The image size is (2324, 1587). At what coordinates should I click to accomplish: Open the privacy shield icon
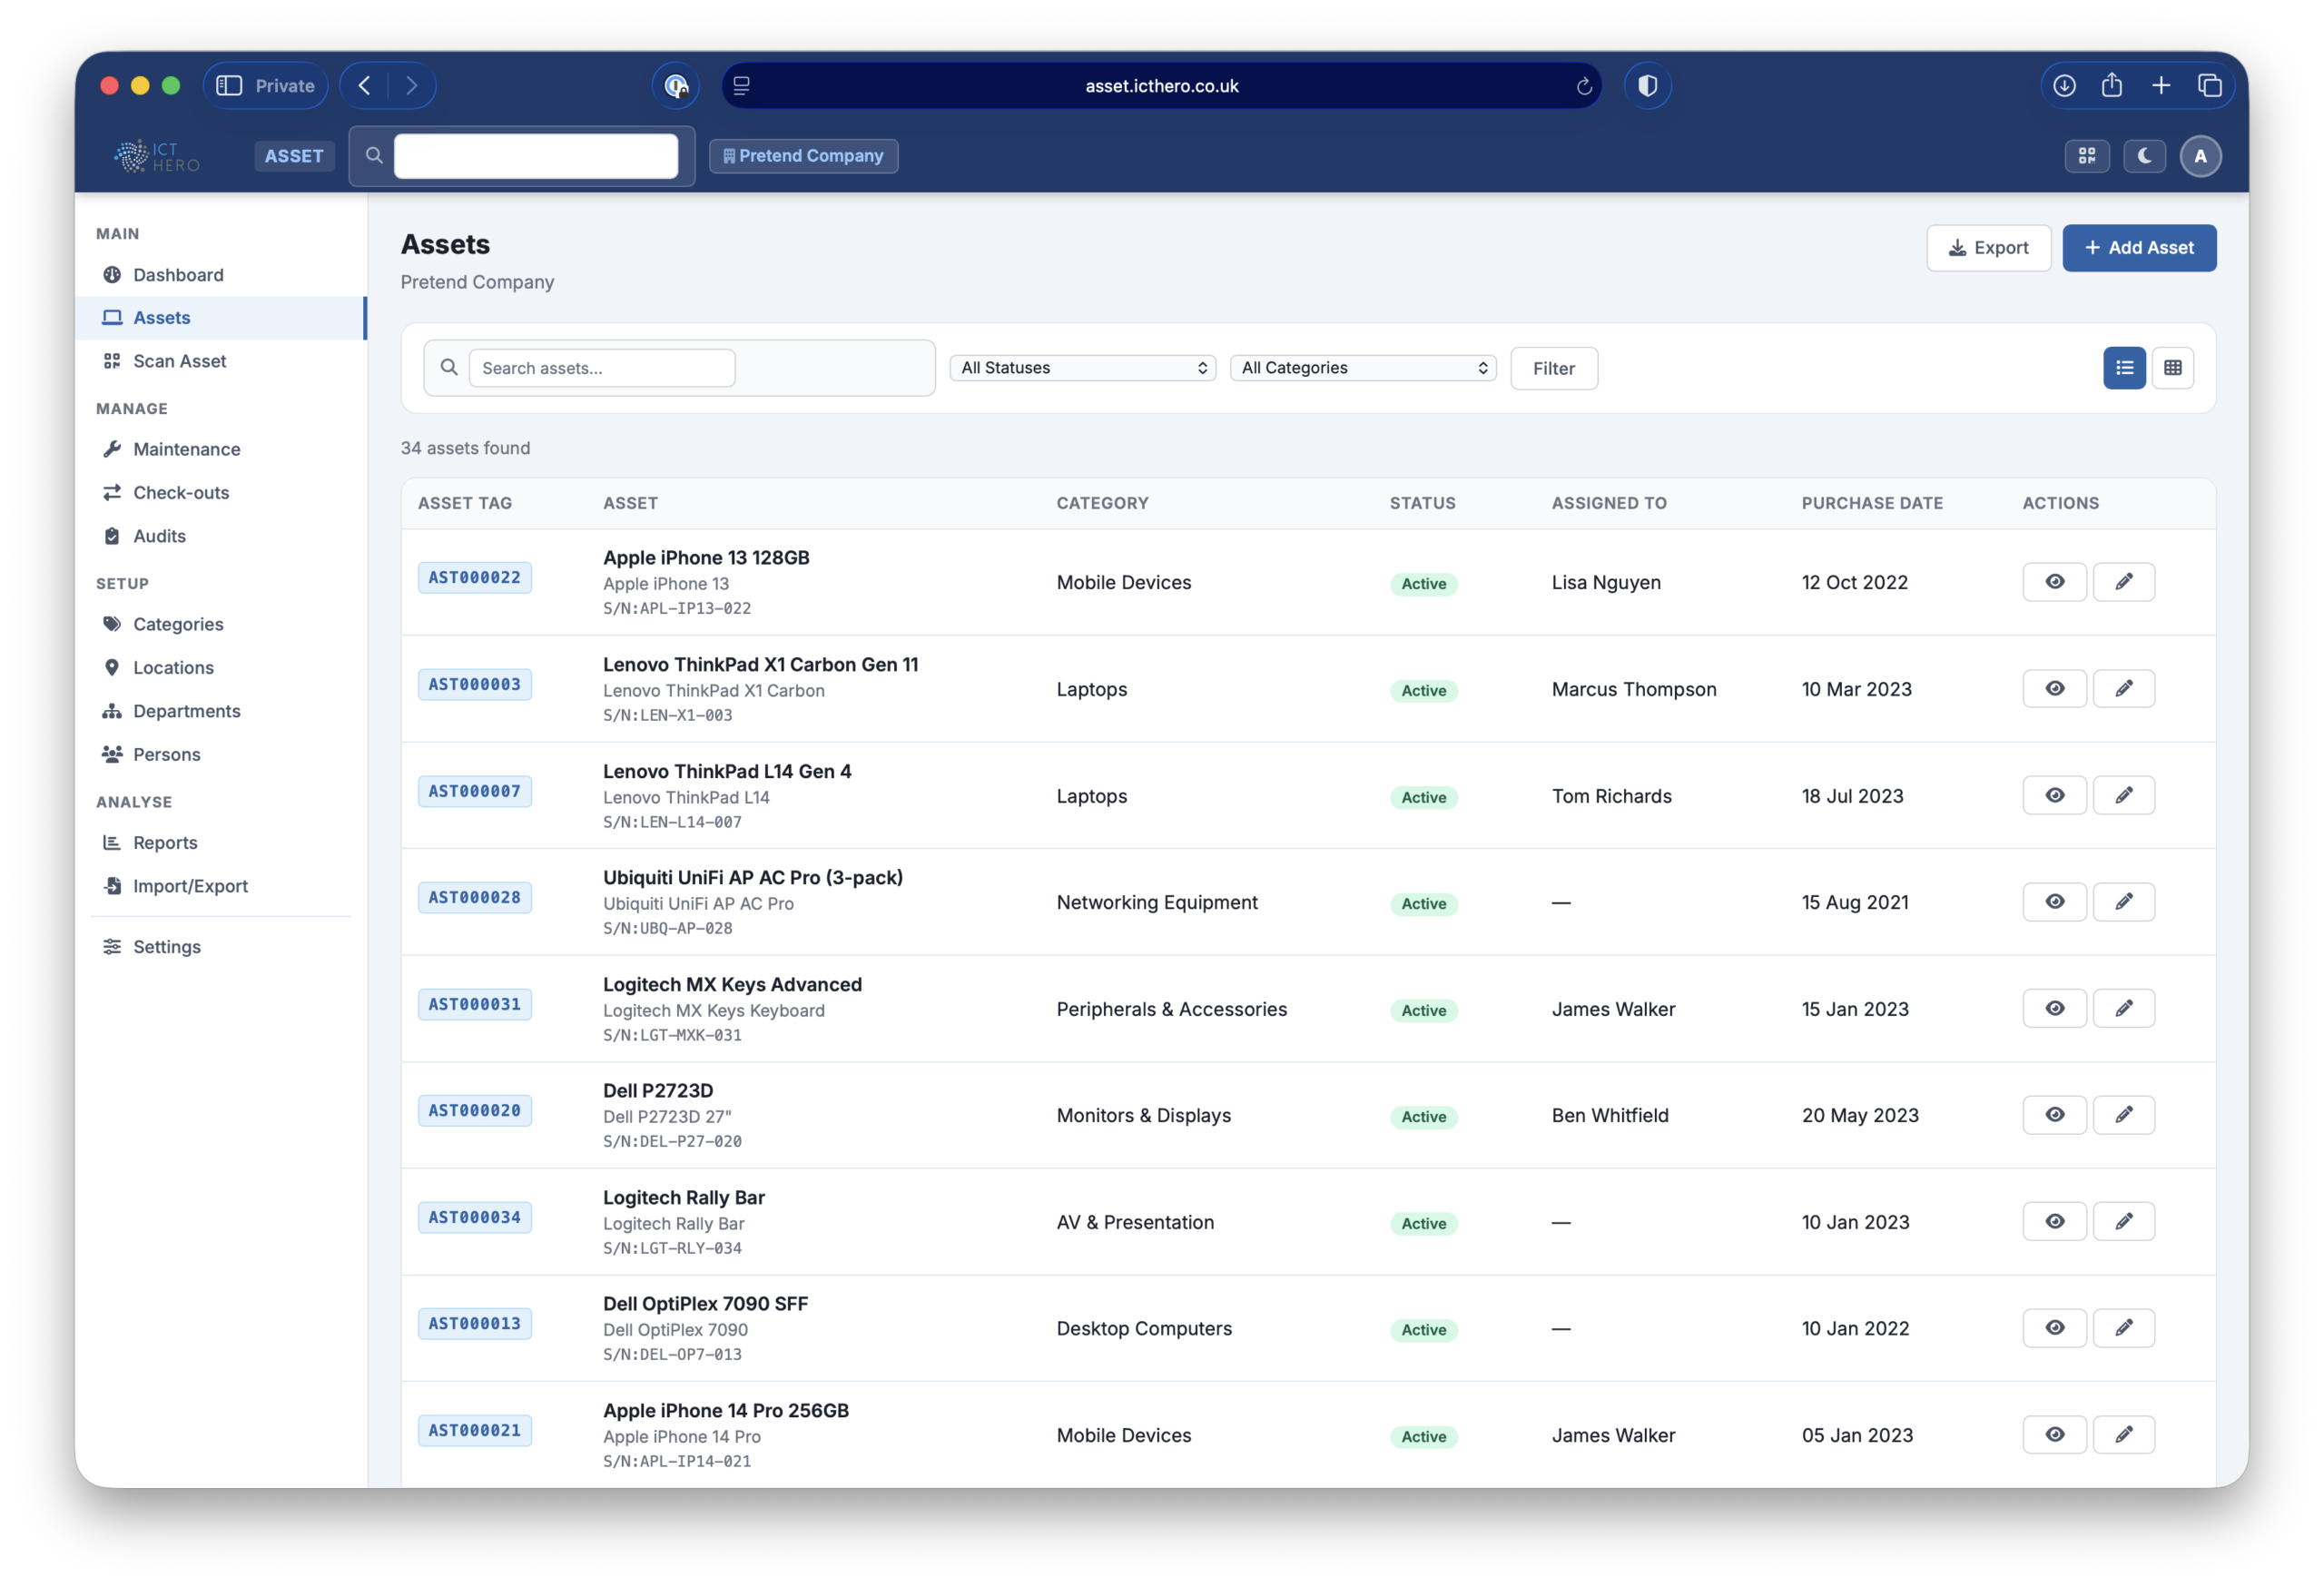1647,86
